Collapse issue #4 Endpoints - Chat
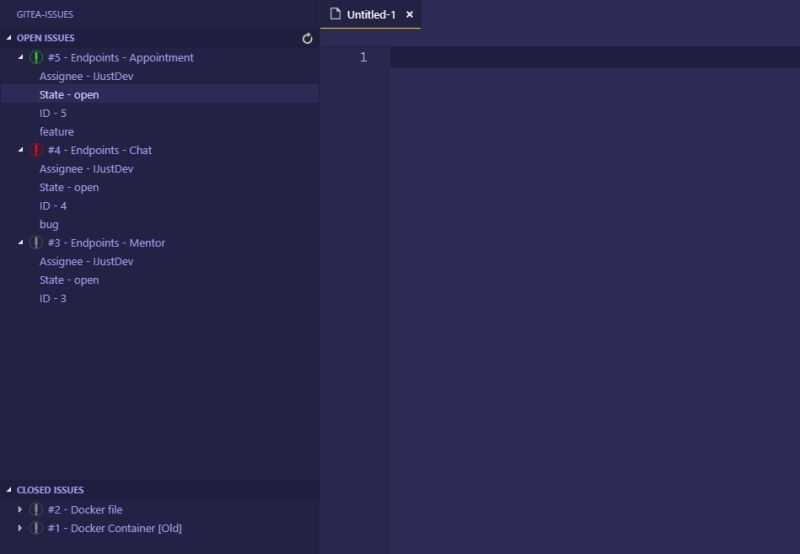The height and width of the screenshot is (554, 800). pyautogui.click(x=20, y=150)
